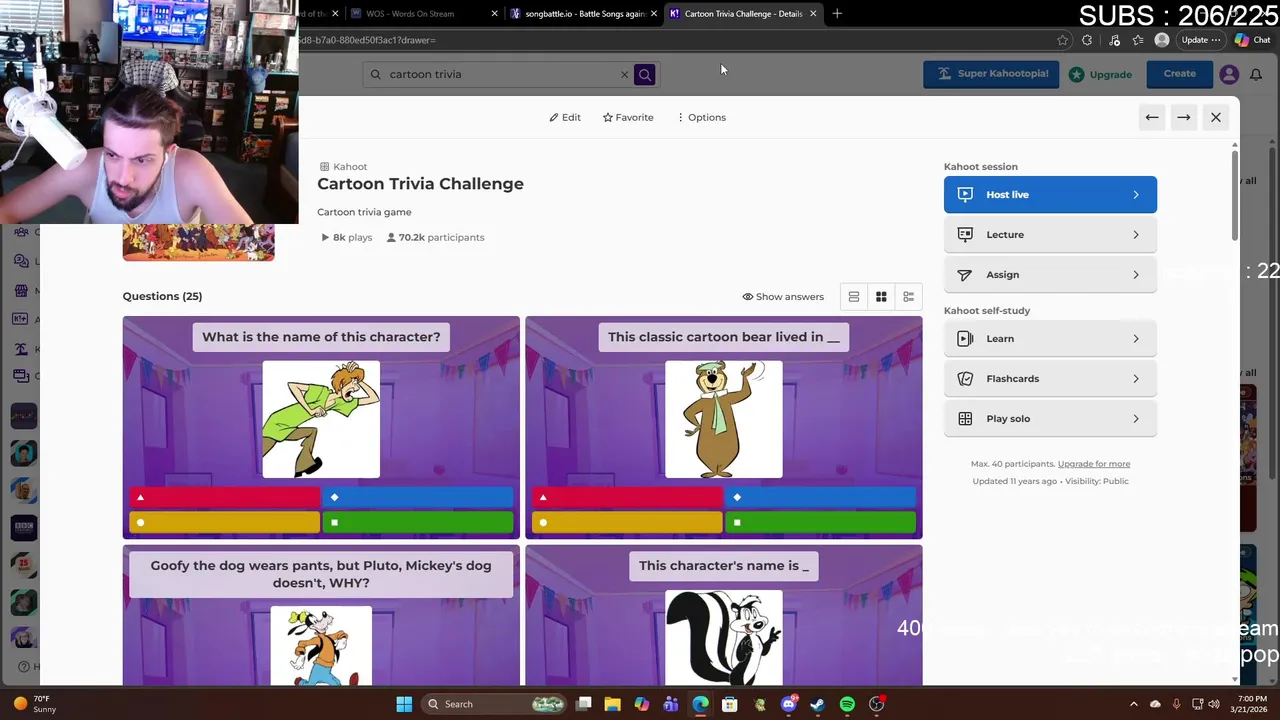Image resolution: width=1280 pixels, height=720 pixels.
Task: Clear the 'cartoon trivia' search with the X
Action: tap(624, 74)
